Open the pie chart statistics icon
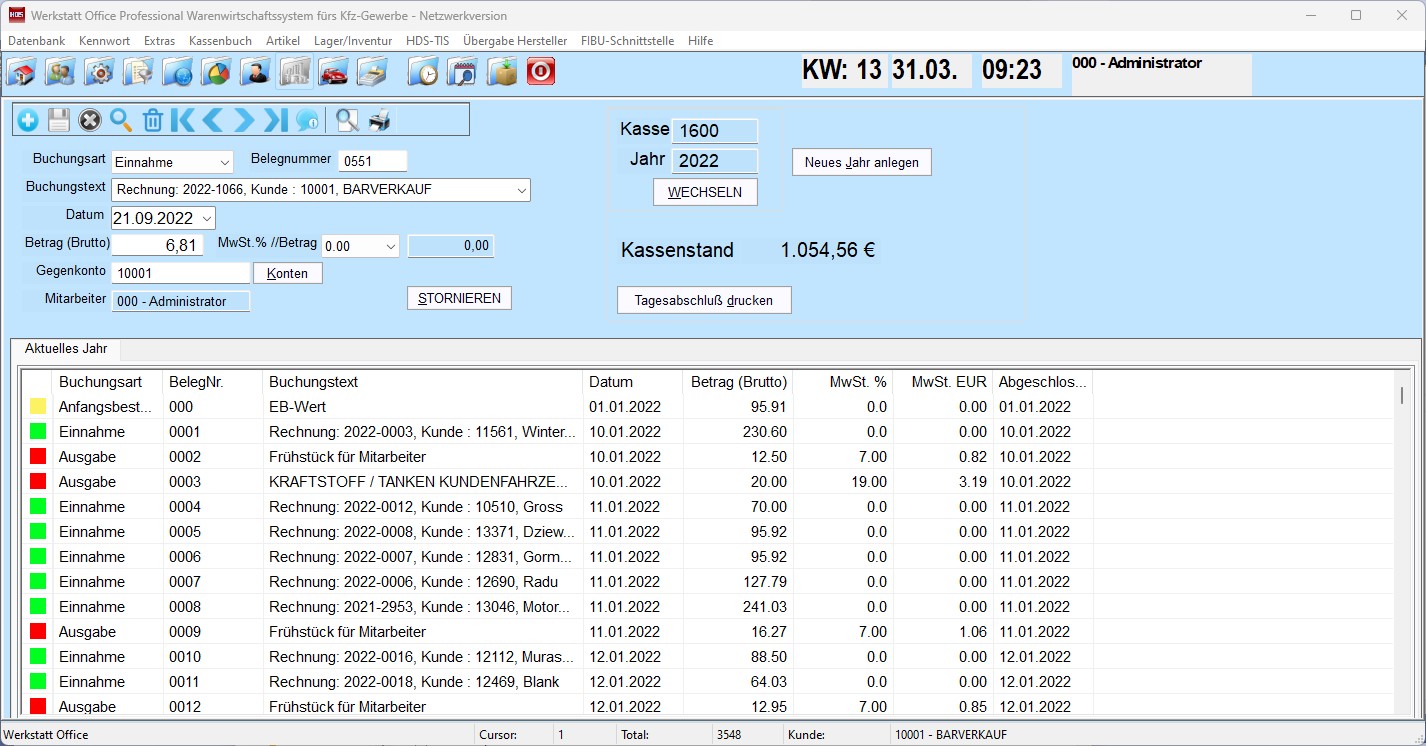The height and width of the screenshot is (746, 1426). [216, 72]
